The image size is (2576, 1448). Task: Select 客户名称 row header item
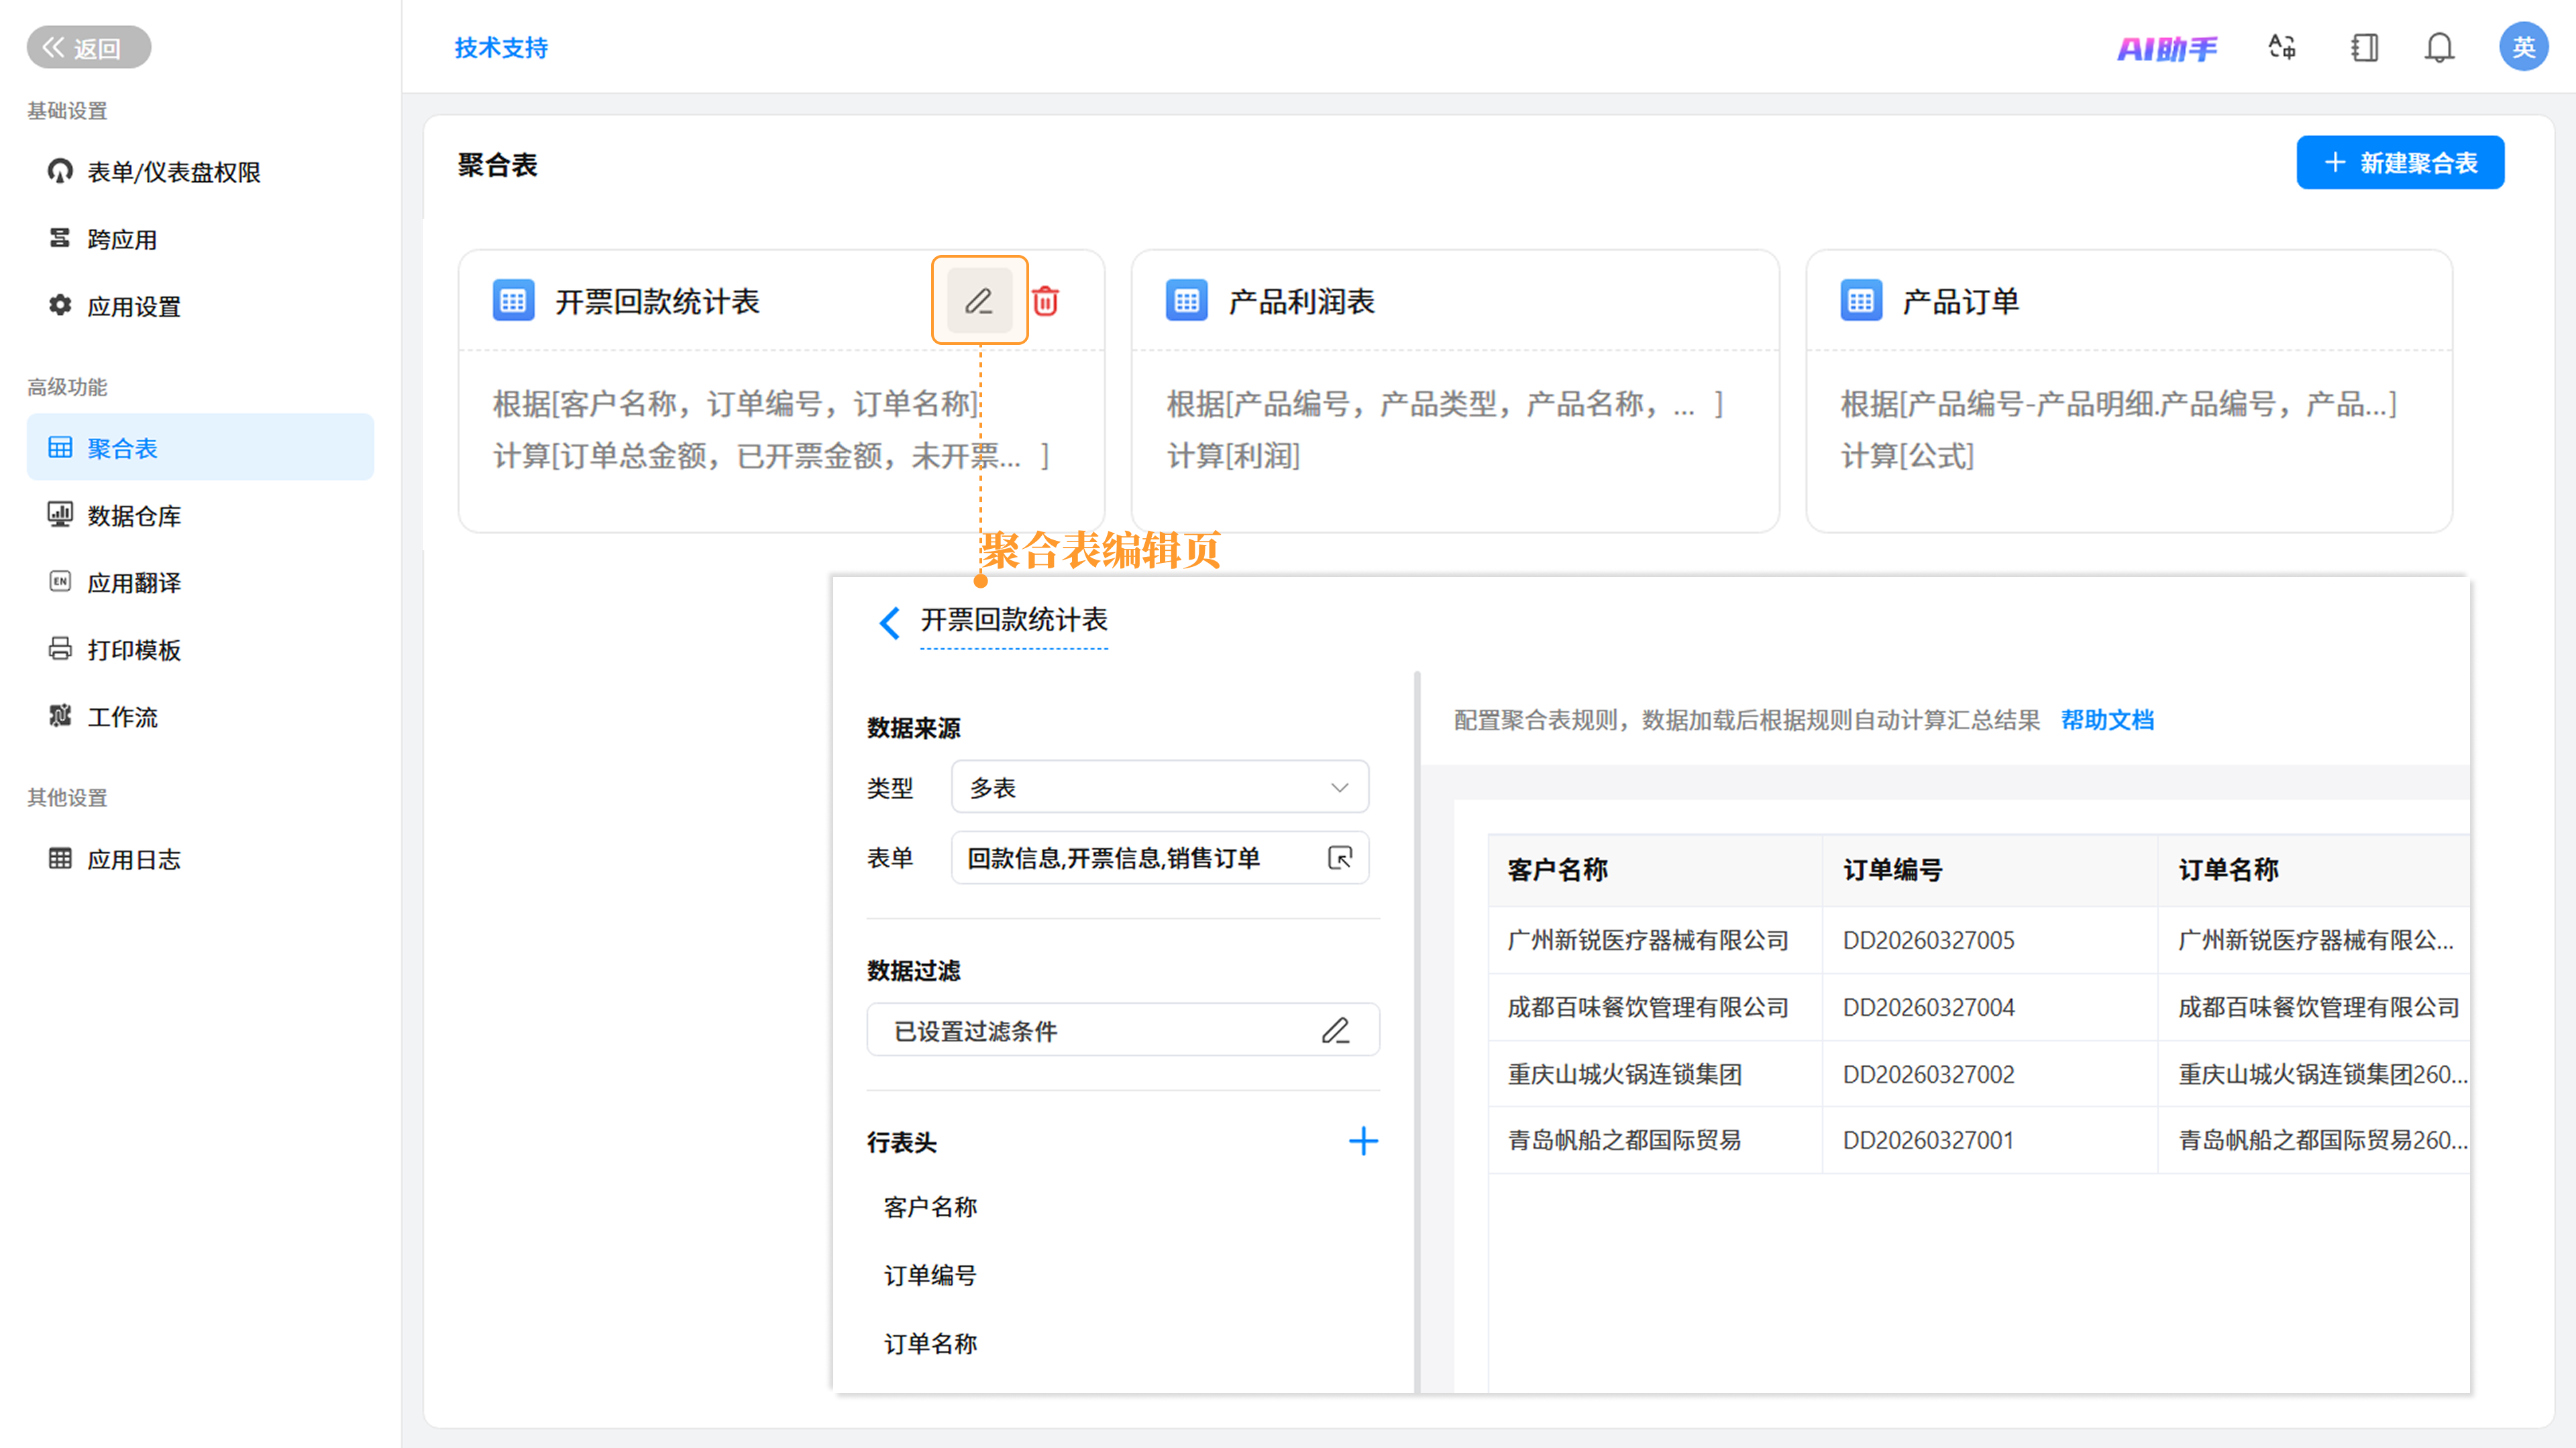point(930,1207)
